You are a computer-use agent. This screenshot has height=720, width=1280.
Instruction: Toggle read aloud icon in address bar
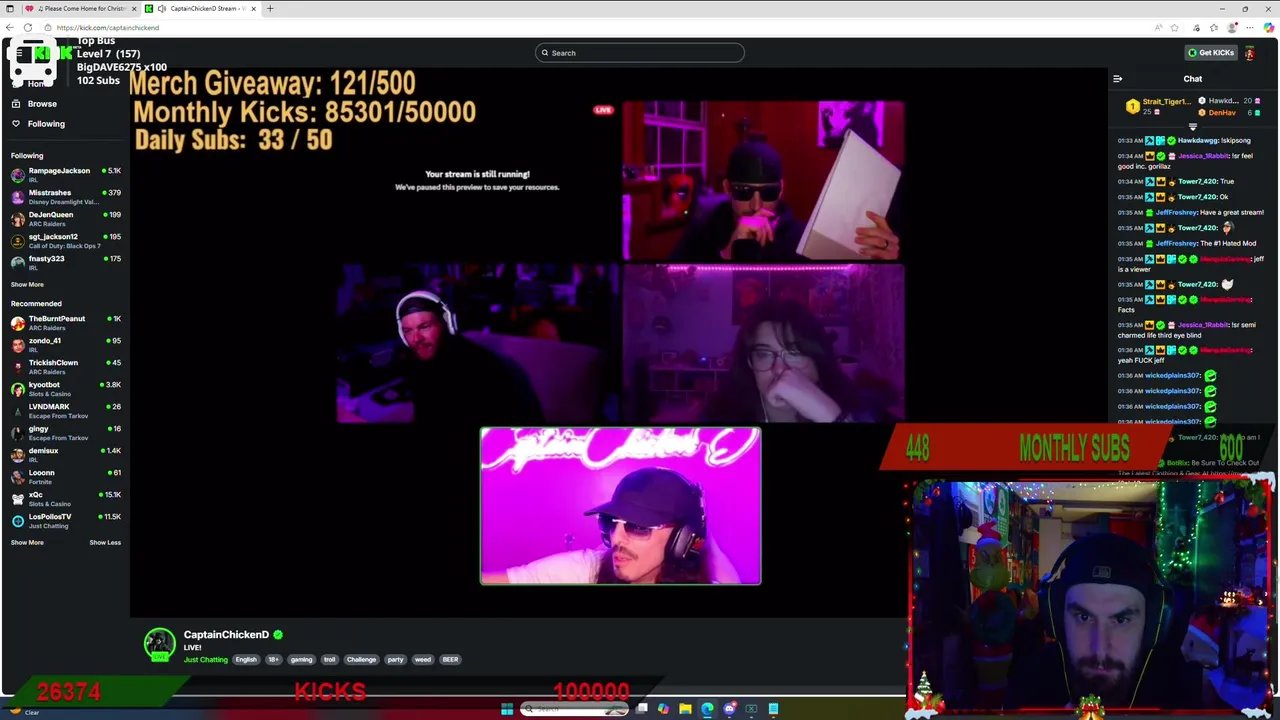coord(1159,28)
